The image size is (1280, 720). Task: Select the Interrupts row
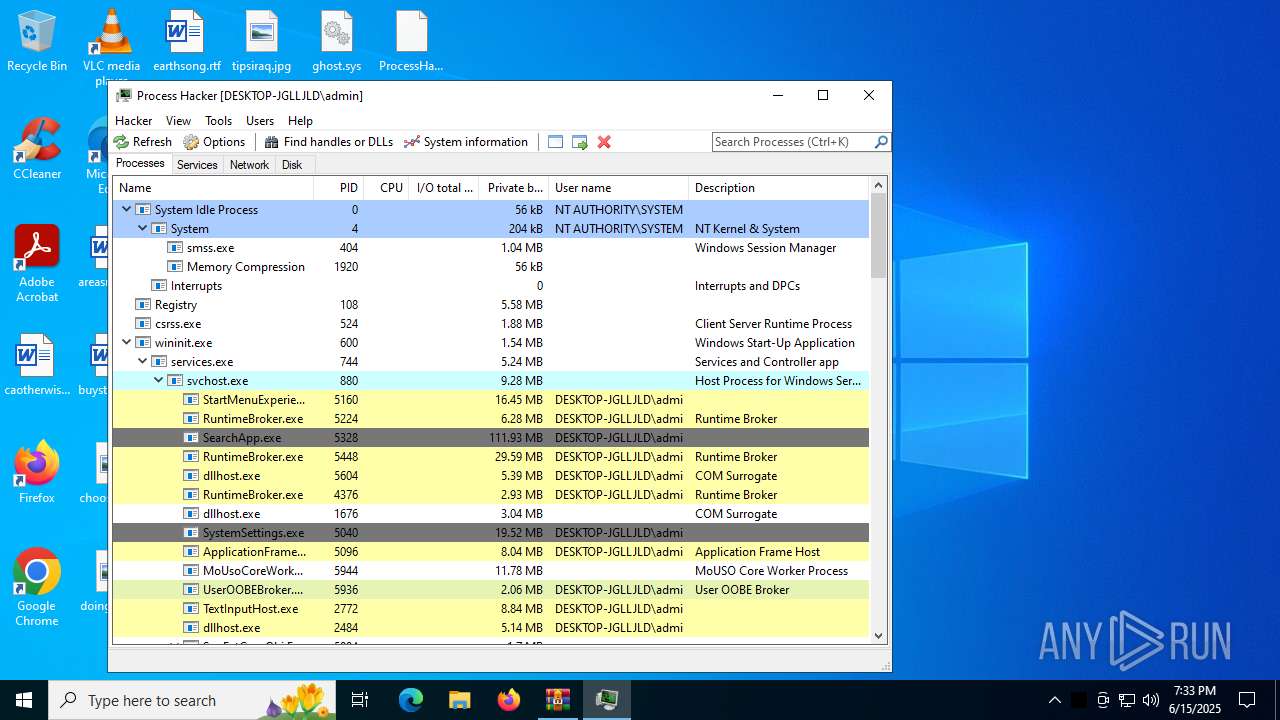coord(491,286)
